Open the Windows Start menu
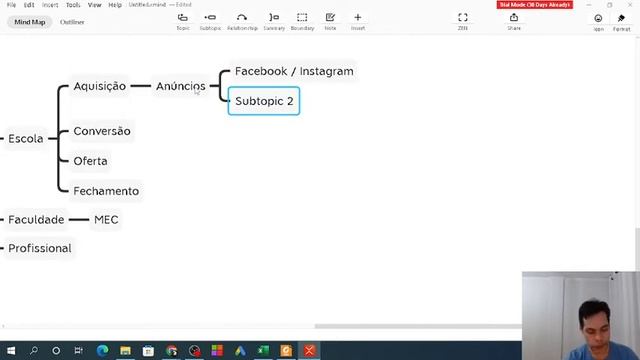The image size is (640, 360). 11,351
